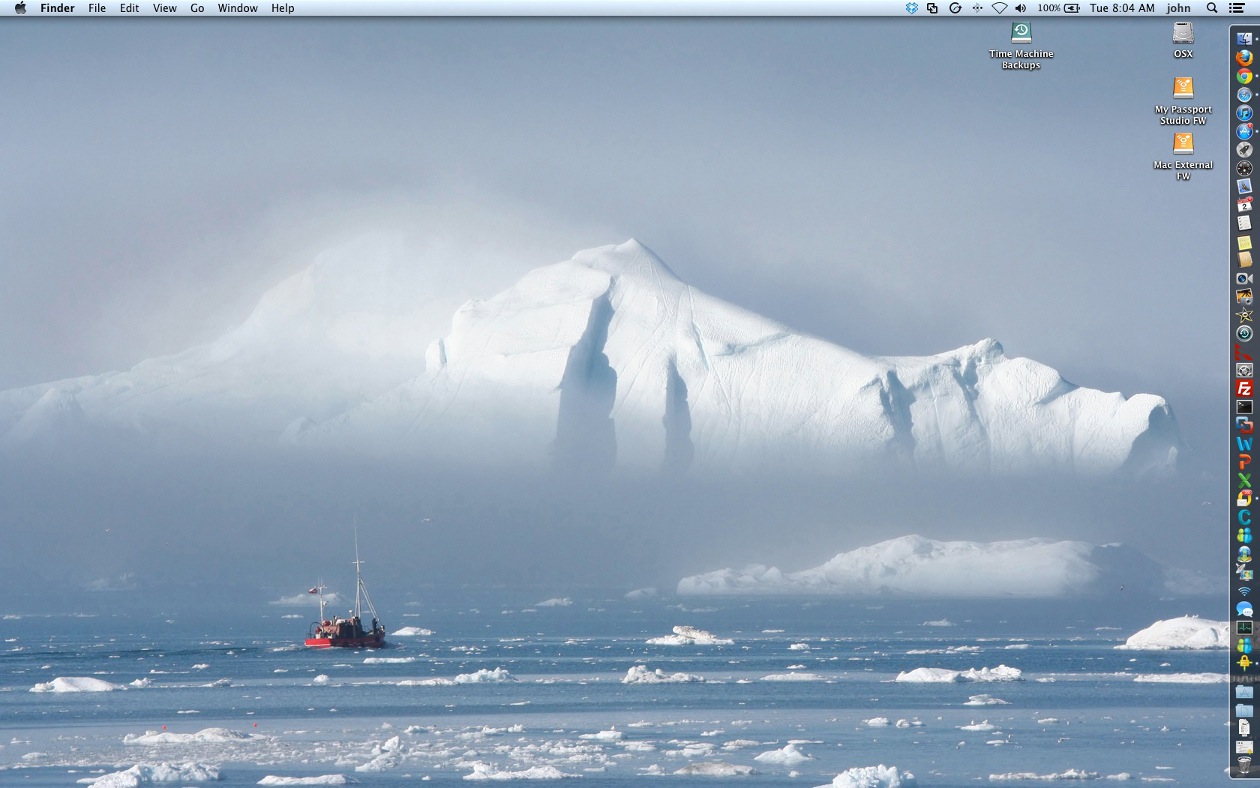Open the yellow Notes icon in Dock

pos(1244,242)
